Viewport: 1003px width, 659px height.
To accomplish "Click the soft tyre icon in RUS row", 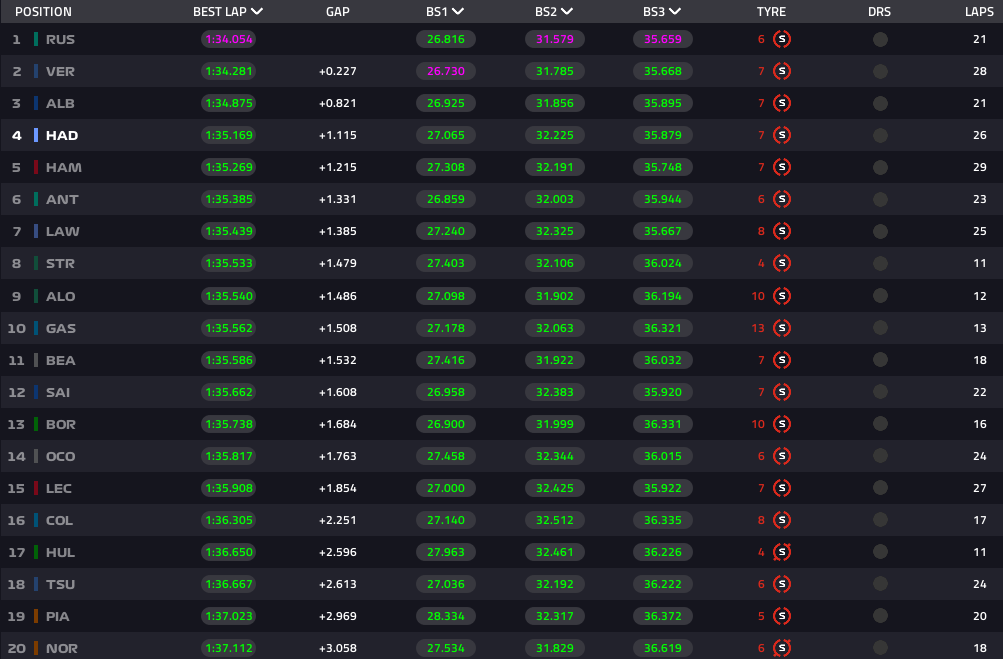I will [782, 40].
